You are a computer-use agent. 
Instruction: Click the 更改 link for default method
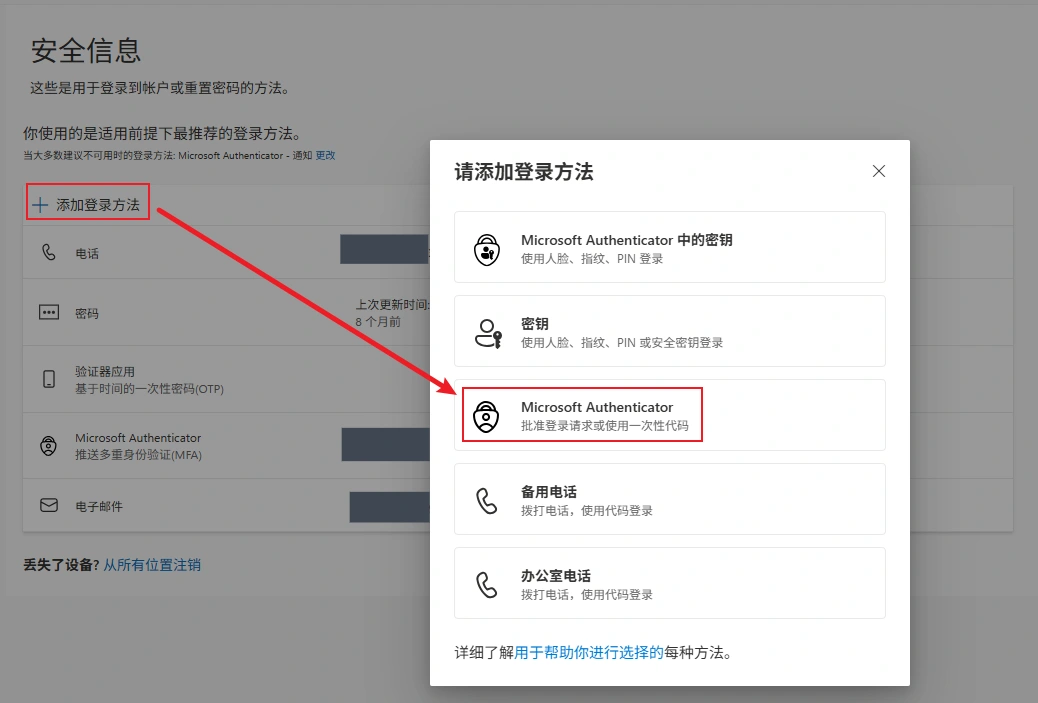(x=325, y=156)
